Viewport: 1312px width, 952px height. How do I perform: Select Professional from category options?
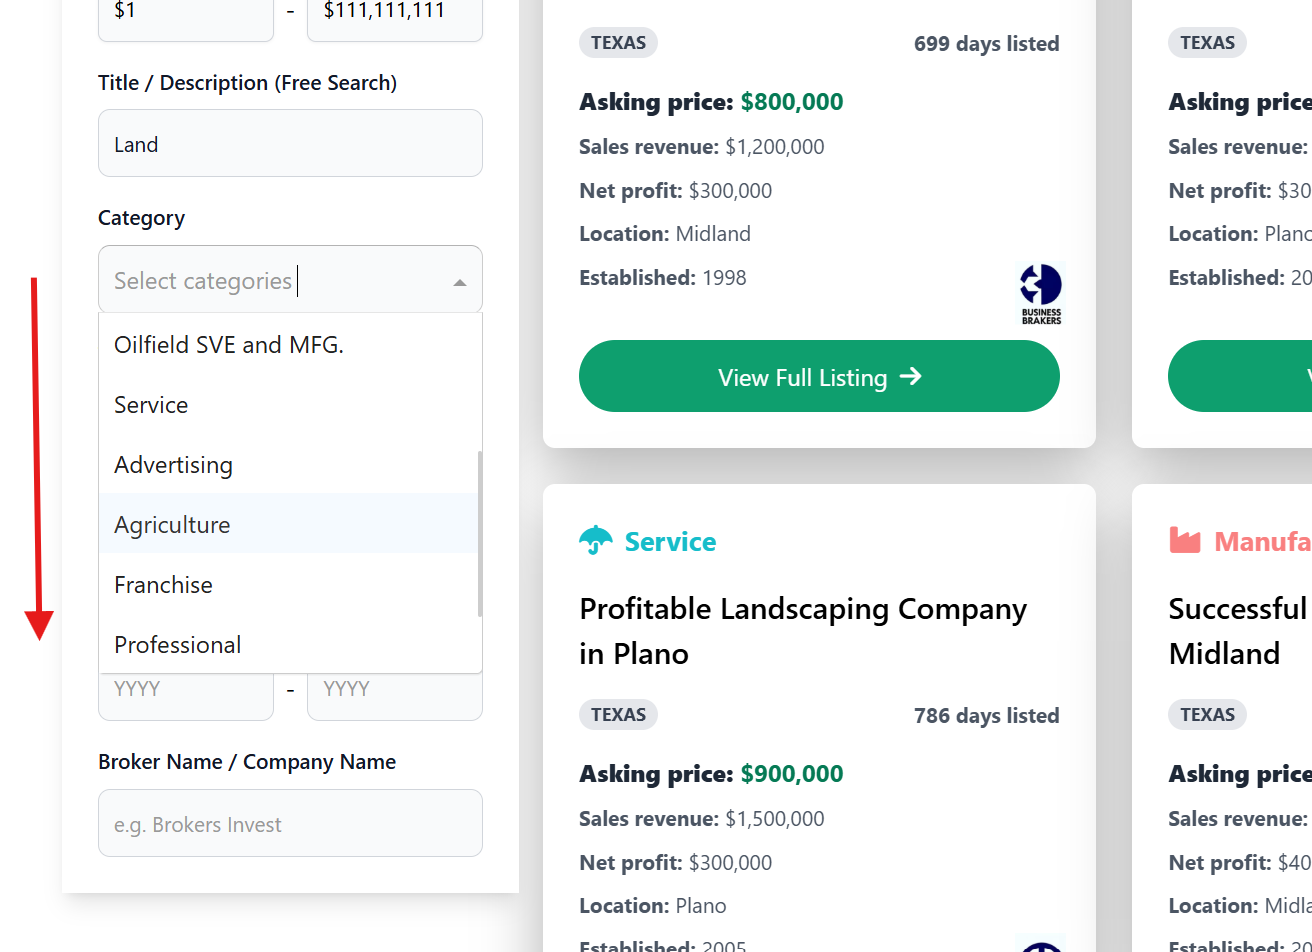point(177,645)
